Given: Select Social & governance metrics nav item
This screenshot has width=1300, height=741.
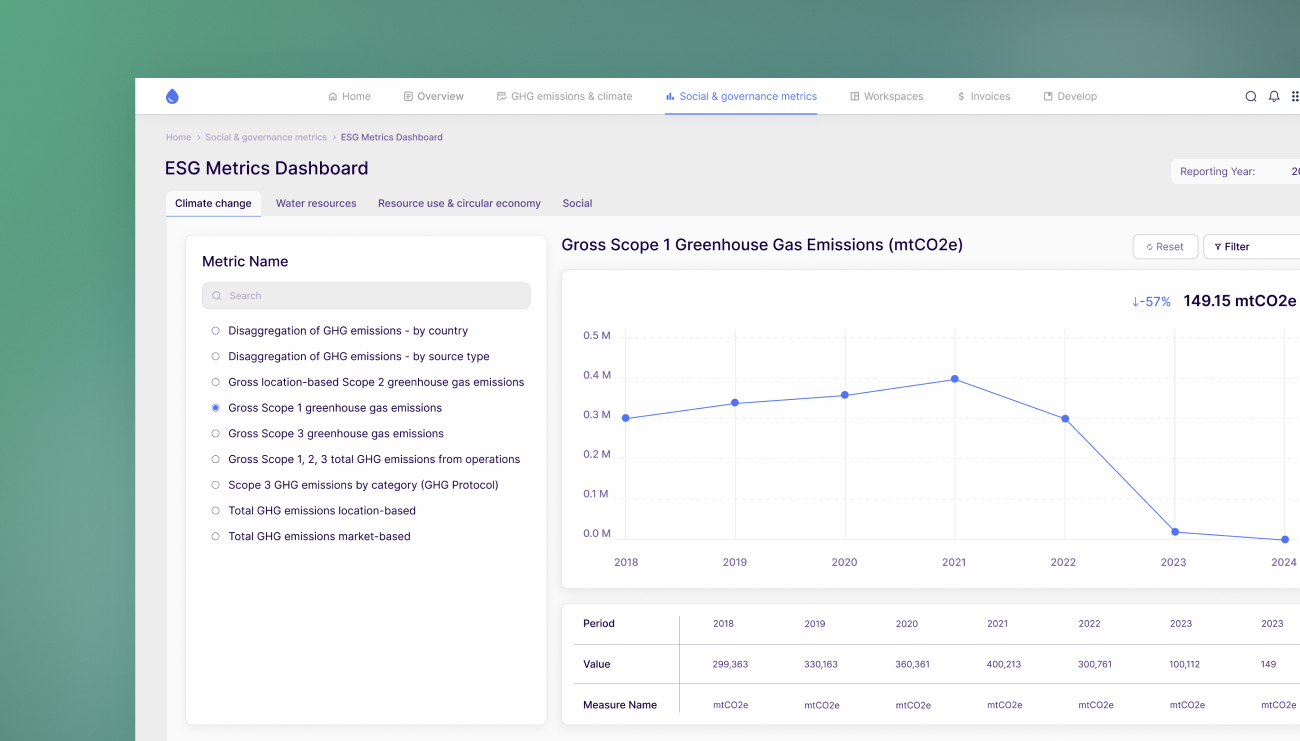Looking at the screenshot, I should pos(741,96).
